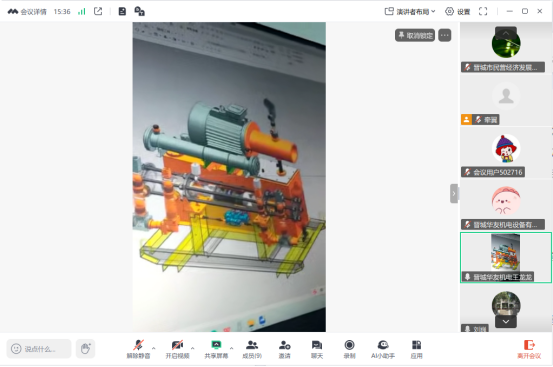Image resolution: width=553 pixels, height=367 pixels.
Task: Unmute with the microphone (解除静音) button
Action: pyautogui.click(x=138, y=349)
